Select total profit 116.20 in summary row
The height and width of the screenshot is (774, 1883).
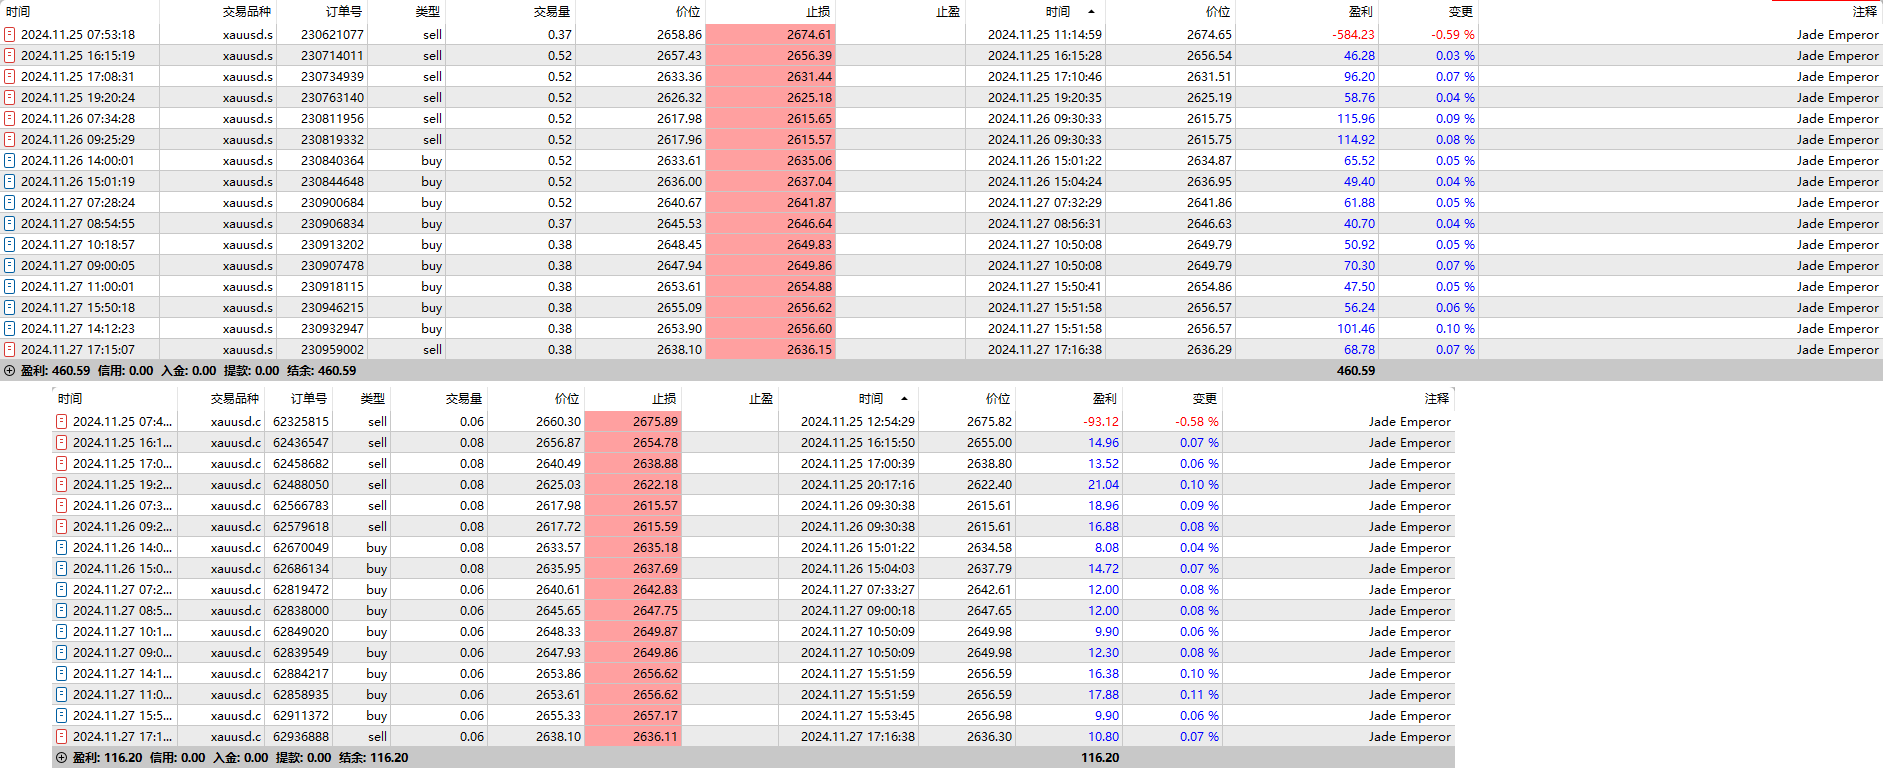point(1100,757)
